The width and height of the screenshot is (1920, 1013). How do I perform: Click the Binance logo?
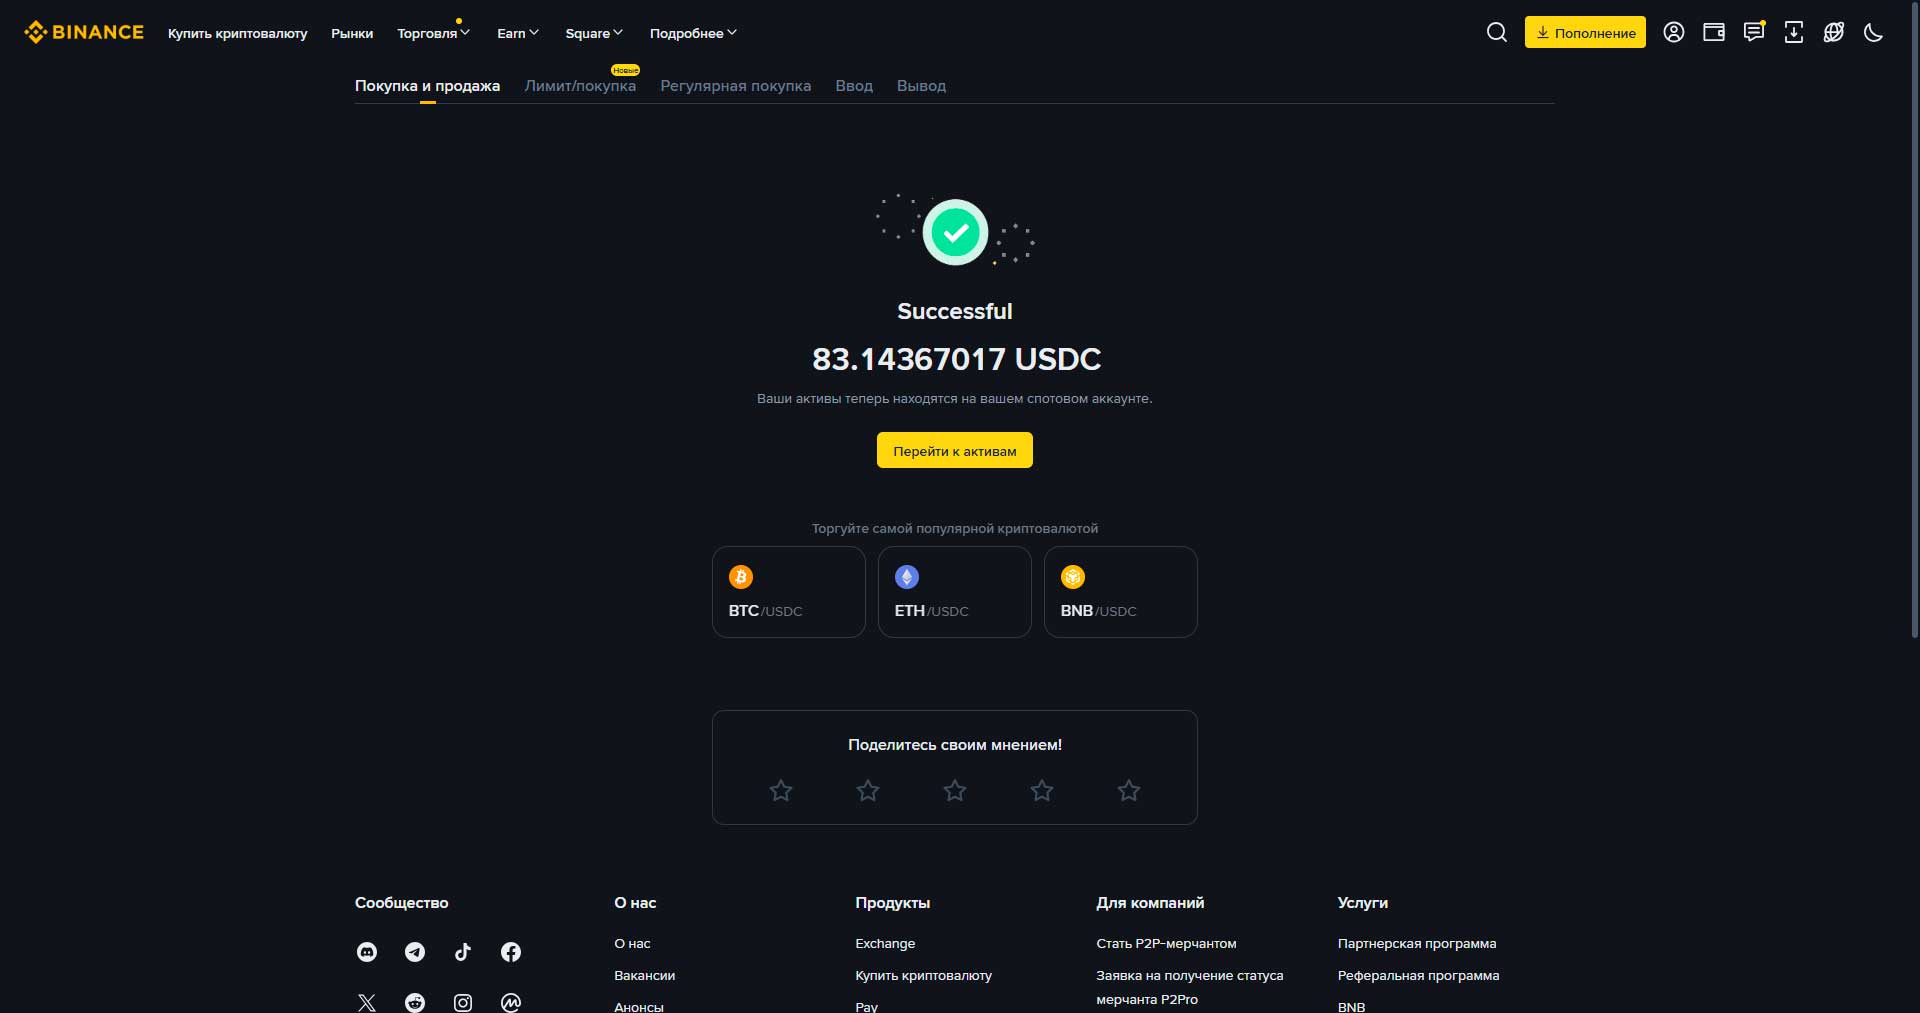pos(84,32)
